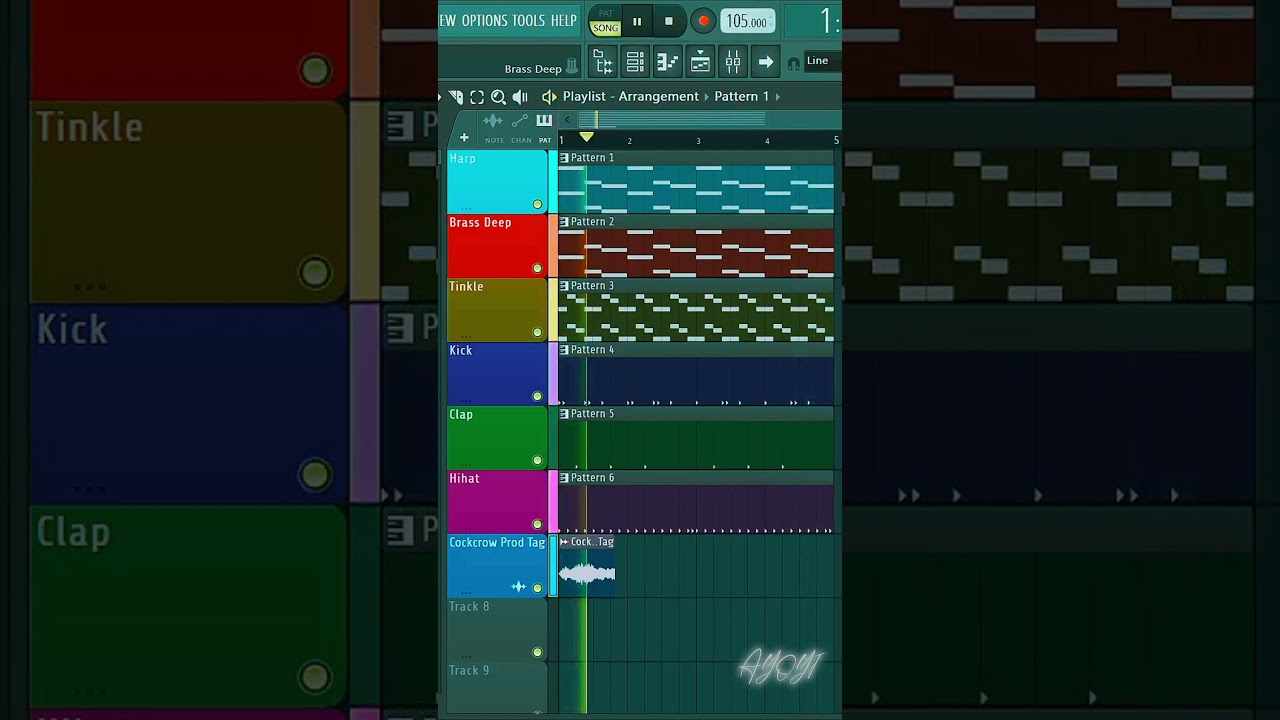Viewport: 1280px width, 720px height.
Task: Switch to the NOTE tab
Action: click(x=494, y=128)
